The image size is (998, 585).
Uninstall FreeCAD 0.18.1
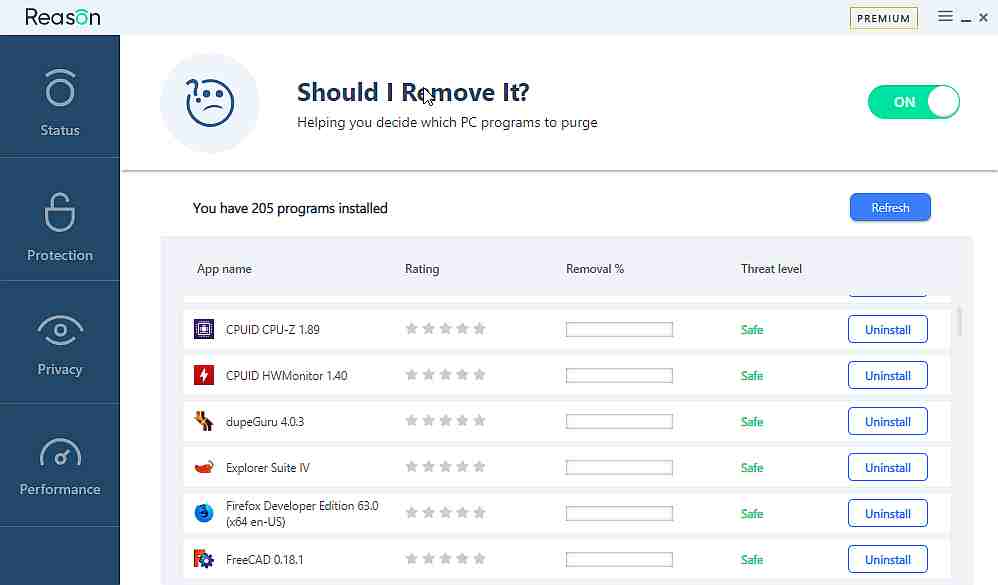click(x=888, y=559)
